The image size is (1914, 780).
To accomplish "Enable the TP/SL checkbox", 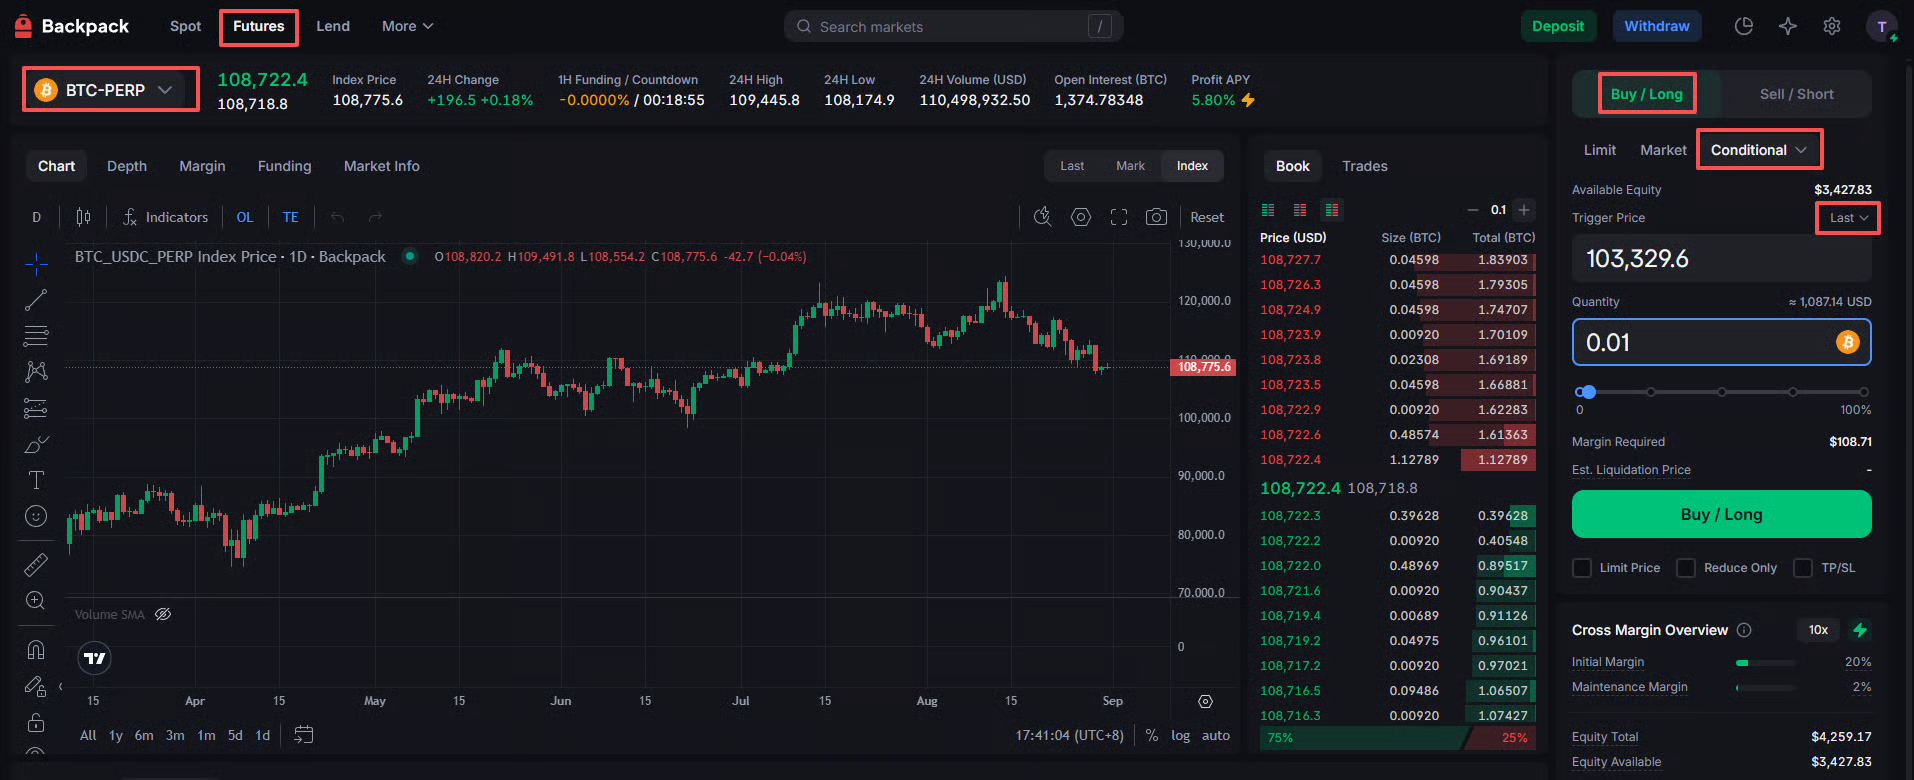I will 1803,568.
